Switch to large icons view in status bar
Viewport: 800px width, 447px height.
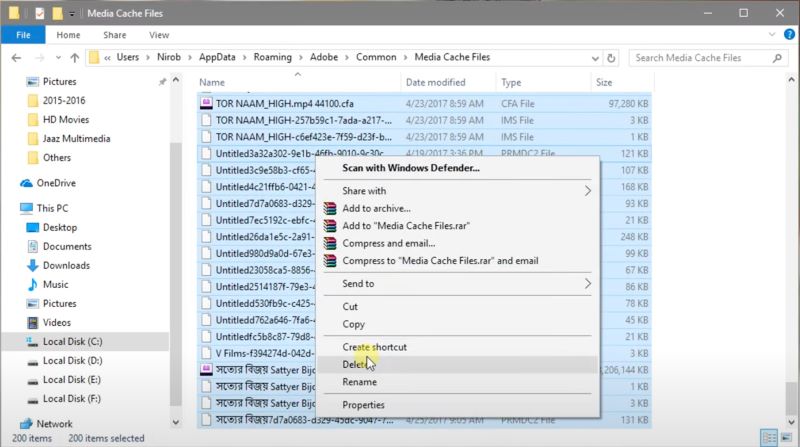pyautogui.click(x=784, y=438)
